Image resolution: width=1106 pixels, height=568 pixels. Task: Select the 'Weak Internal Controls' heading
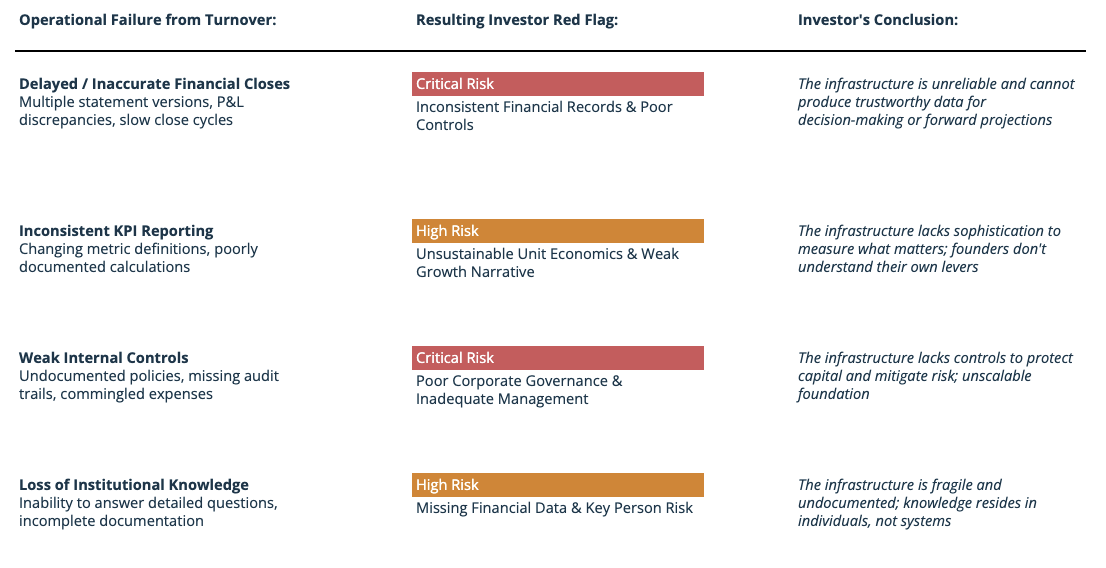104,358
